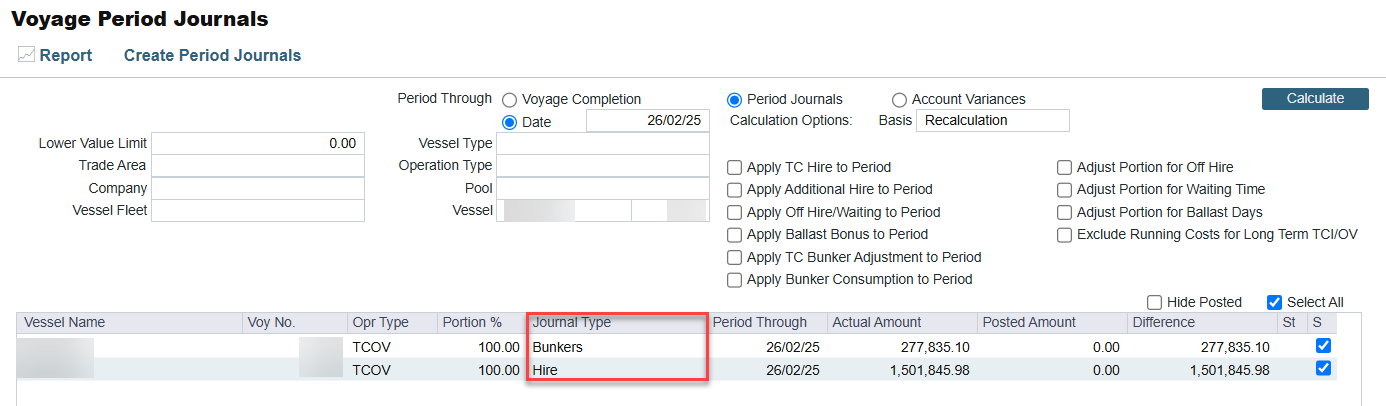The image size is (1386, 406).
Task: Deselect the Bunkers row checkbox
Action: (1323, 346)
